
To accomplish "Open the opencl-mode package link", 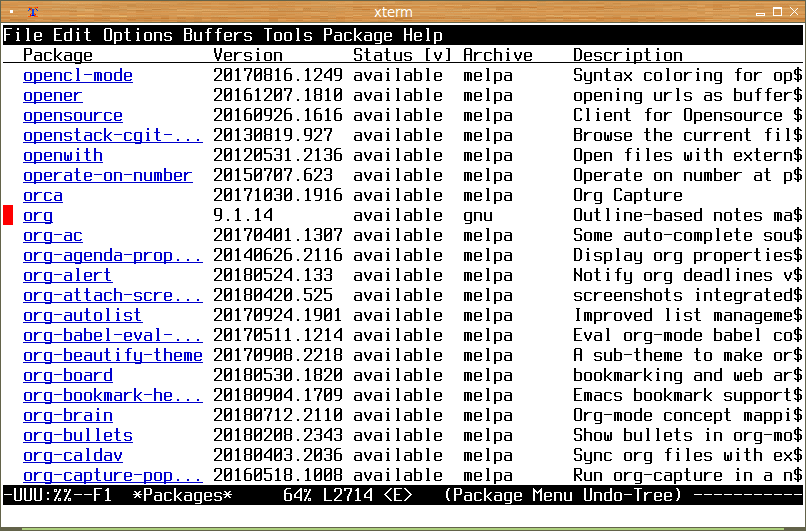I will tap(78, 76).
